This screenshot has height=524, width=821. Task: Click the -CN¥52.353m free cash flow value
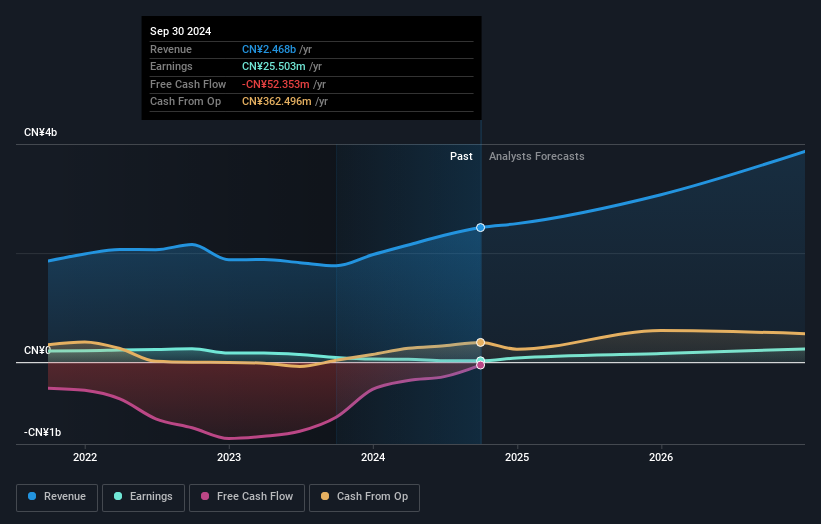[275, 84]
